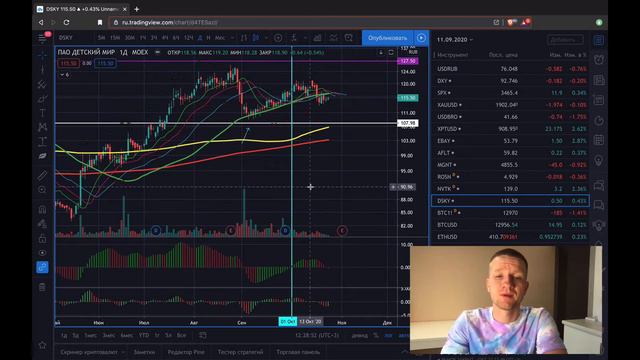Screen dimensions: 640x360
Task: Open the candlestick chart style icon
Action: [256, 38]
